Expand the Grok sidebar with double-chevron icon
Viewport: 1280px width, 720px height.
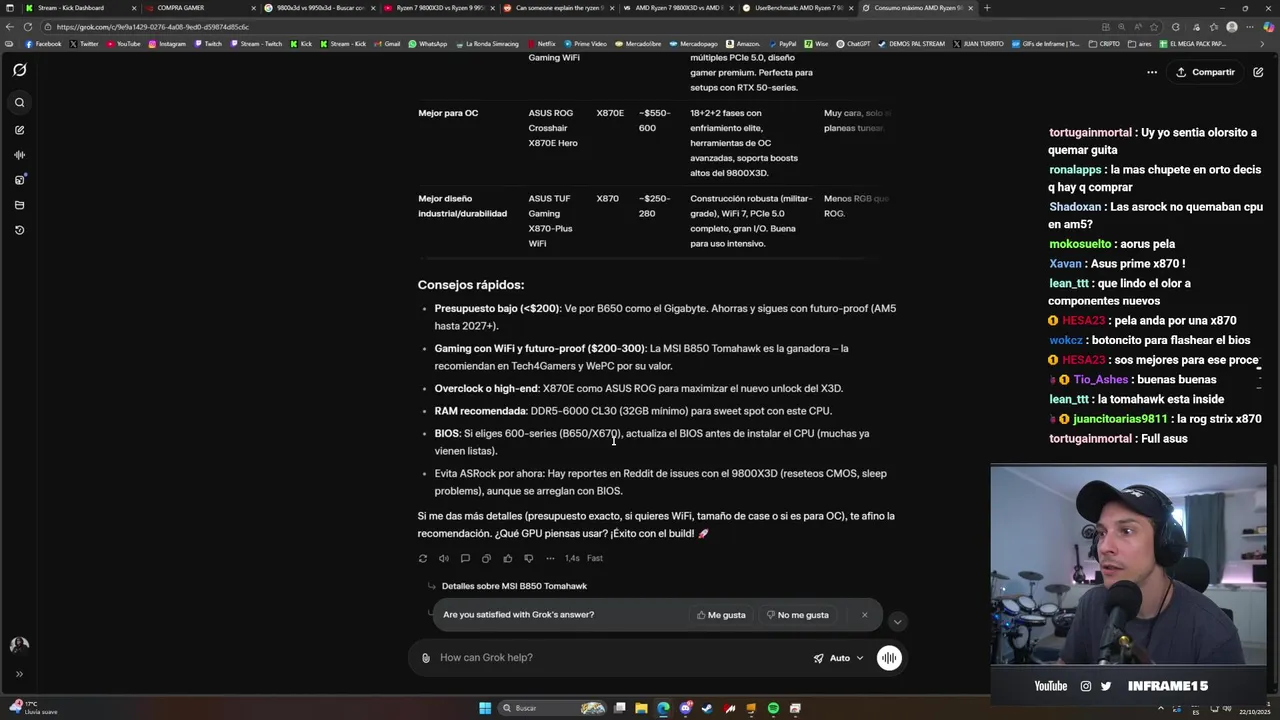19,674
